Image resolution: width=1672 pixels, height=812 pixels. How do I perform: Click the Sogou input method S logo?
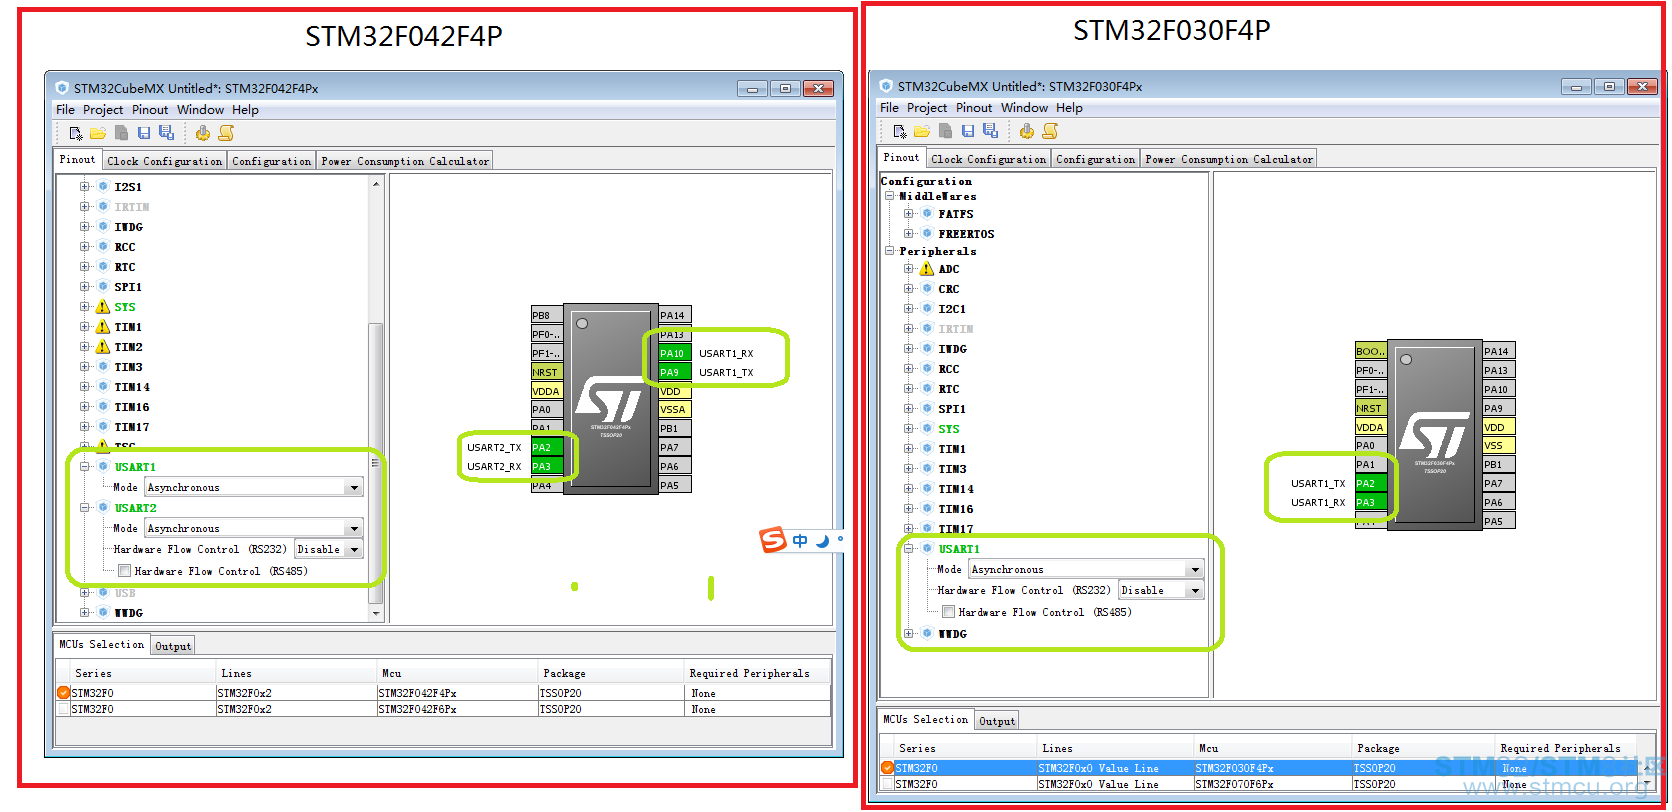773,540
